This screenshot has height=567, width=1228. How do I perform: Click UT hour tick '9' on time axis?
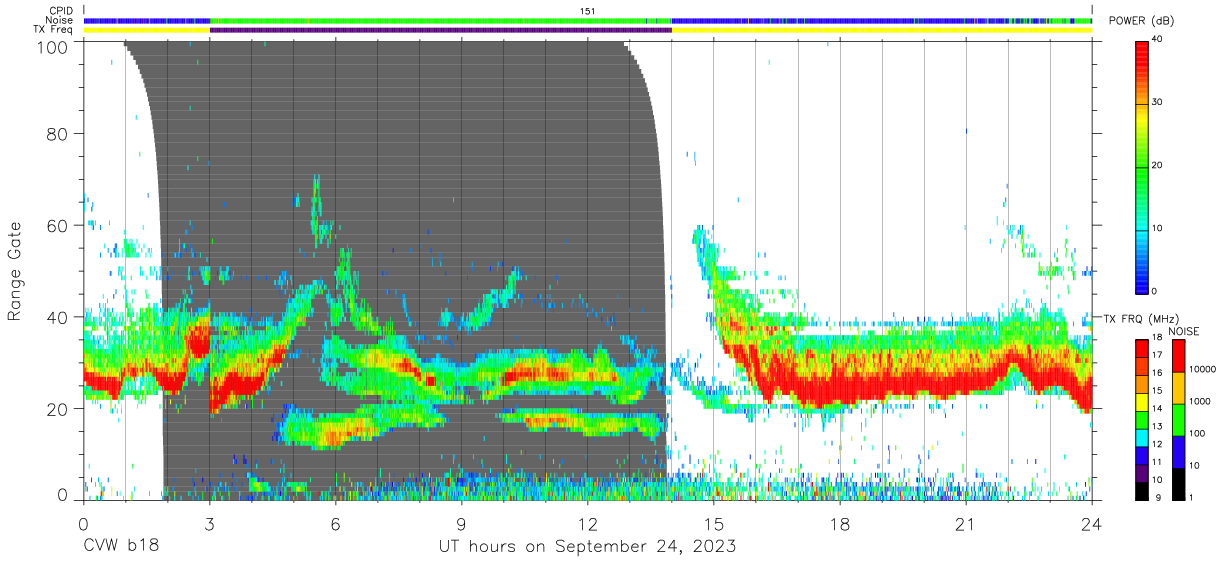click(461, 524)
